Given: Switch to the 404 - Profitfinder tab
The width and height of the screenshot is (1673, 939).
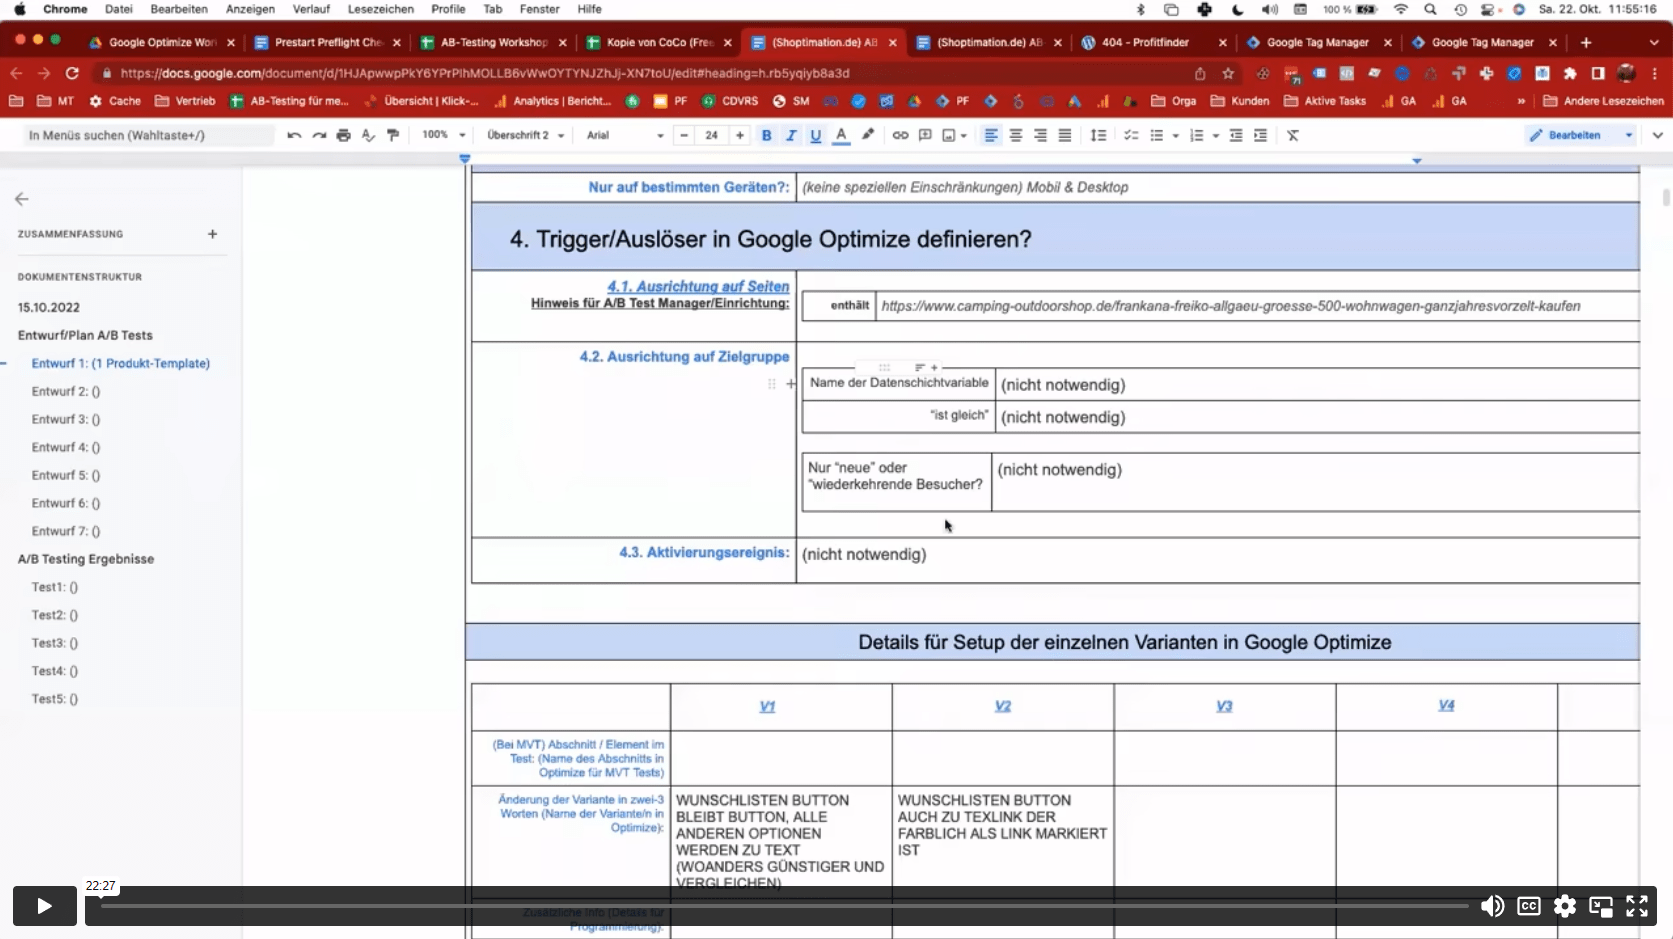Looking at the screenshot, I should coord(1145,42).
